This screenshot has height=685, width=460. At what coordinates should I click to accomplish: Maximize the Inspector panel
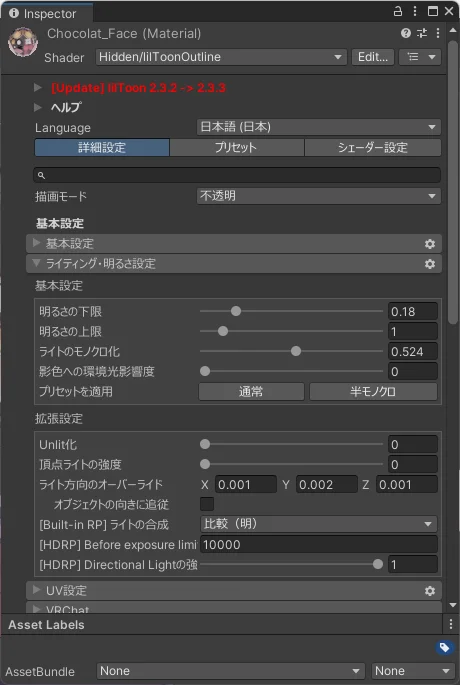point(432,12)
